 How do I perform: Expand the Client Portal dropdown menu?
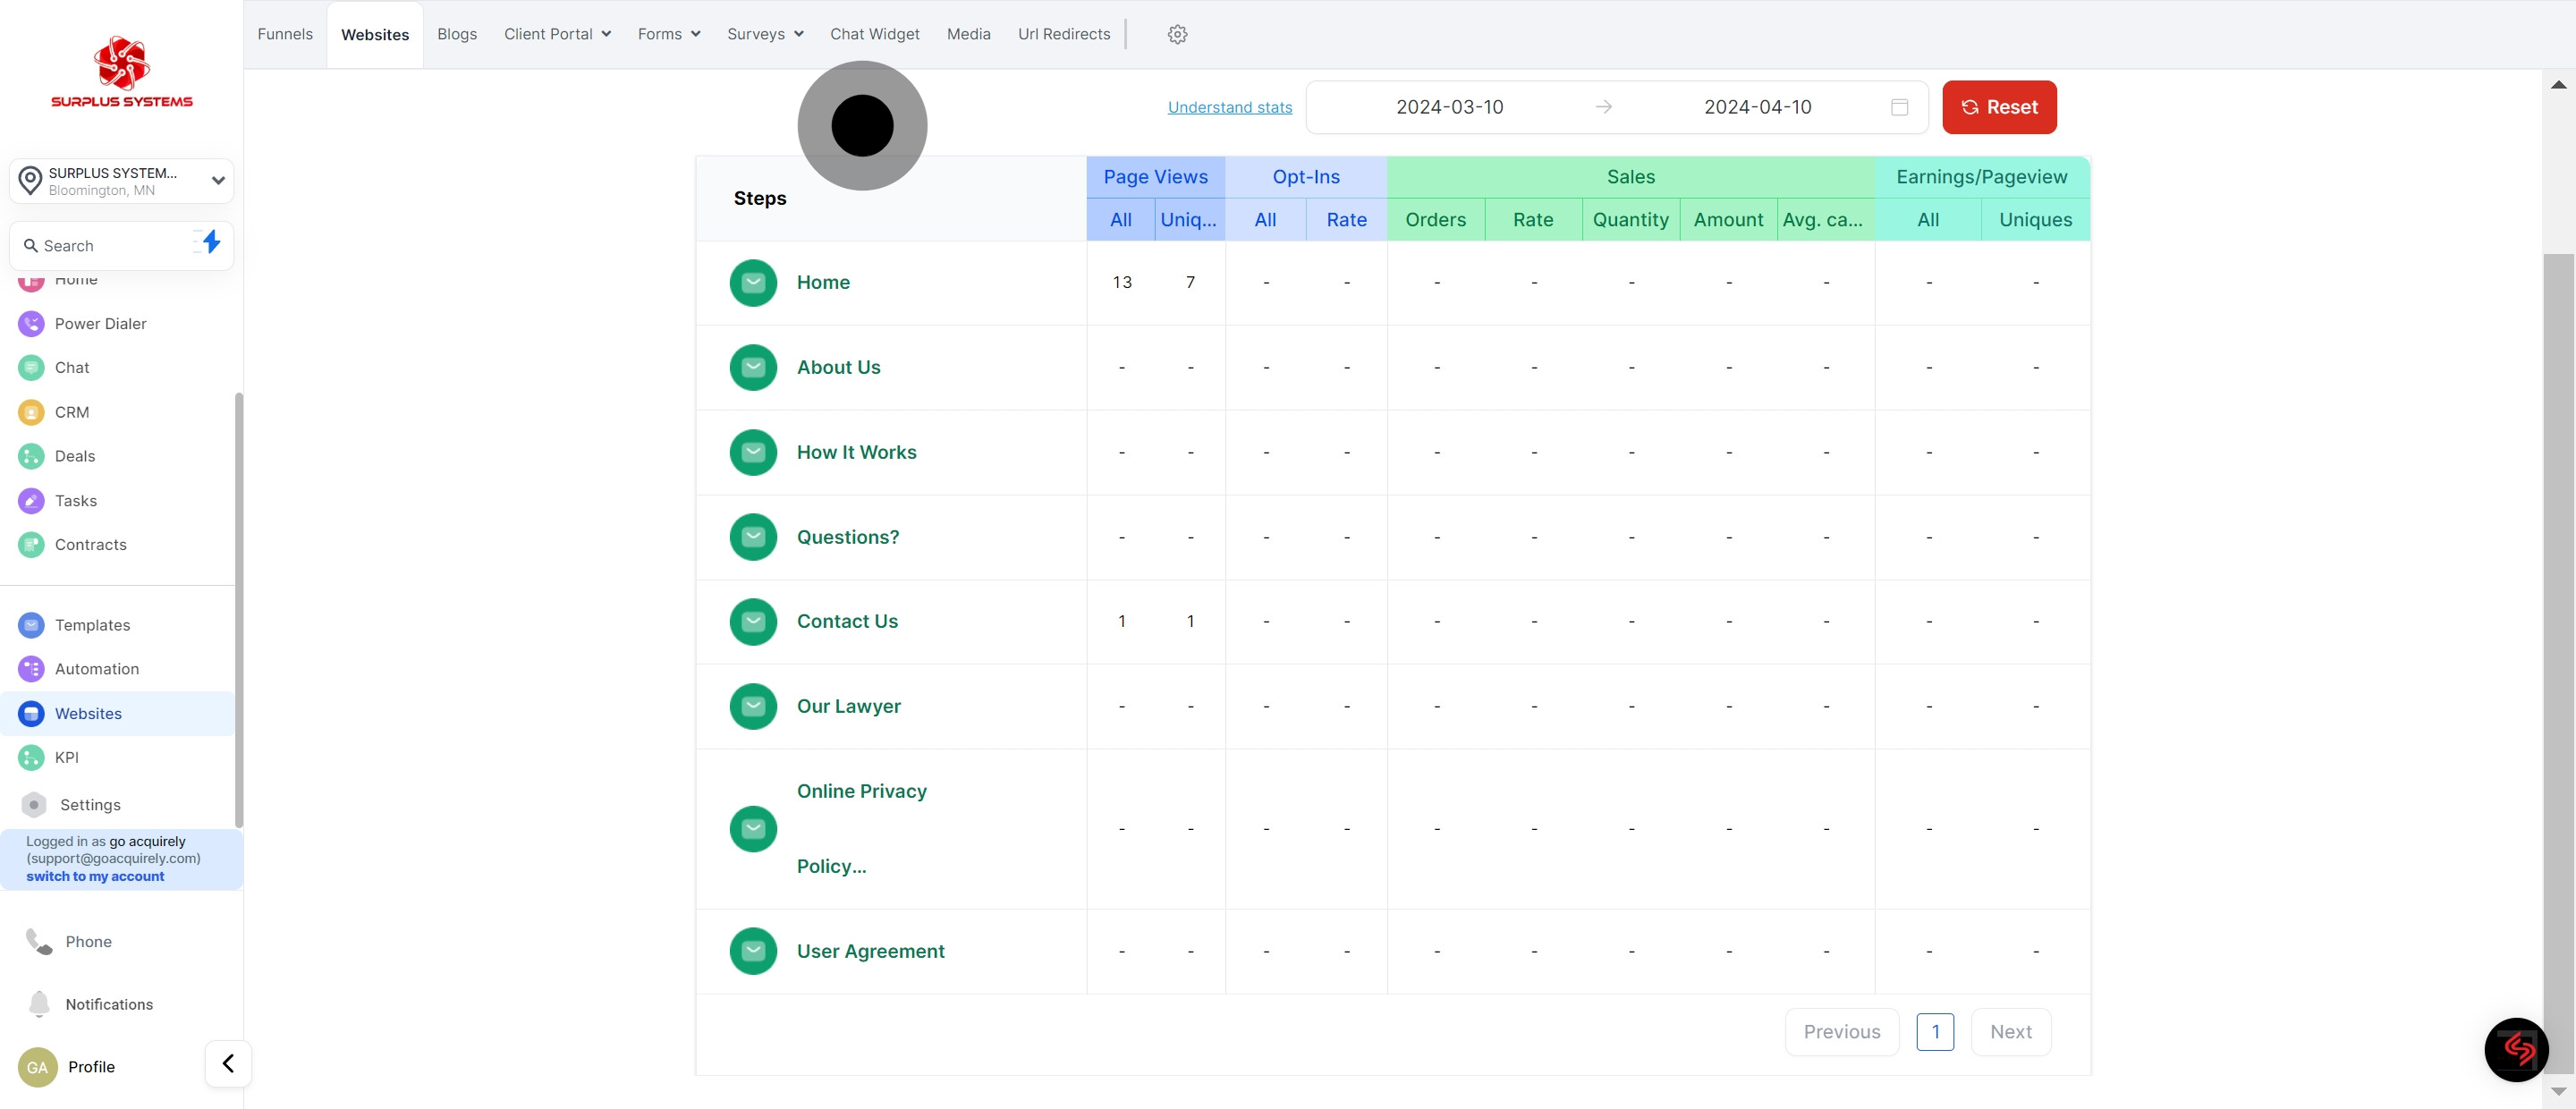point(557,34)
